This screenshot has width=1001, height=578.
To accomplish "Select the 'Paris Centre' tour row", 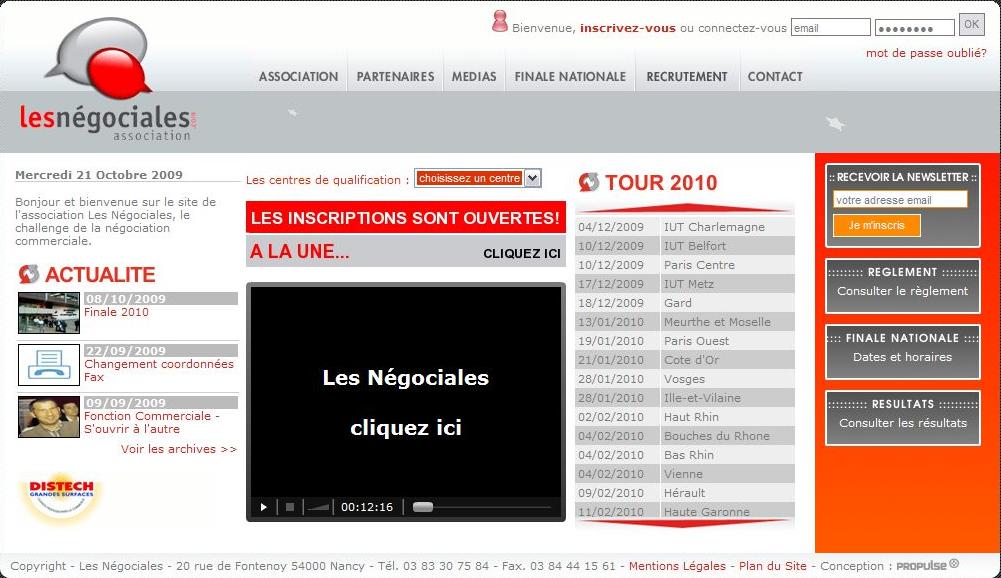I will point(685,265).
